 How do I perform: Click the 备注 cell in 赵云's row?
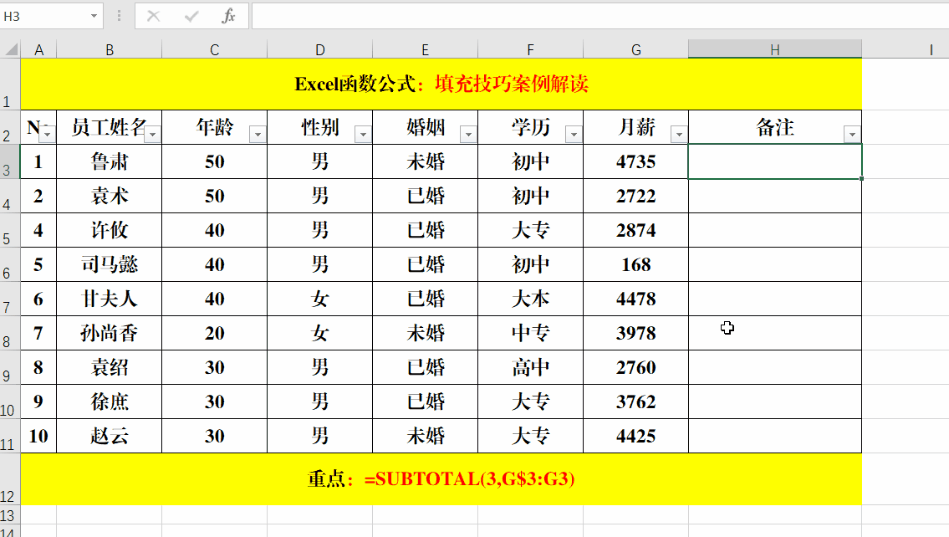[775, 436]
